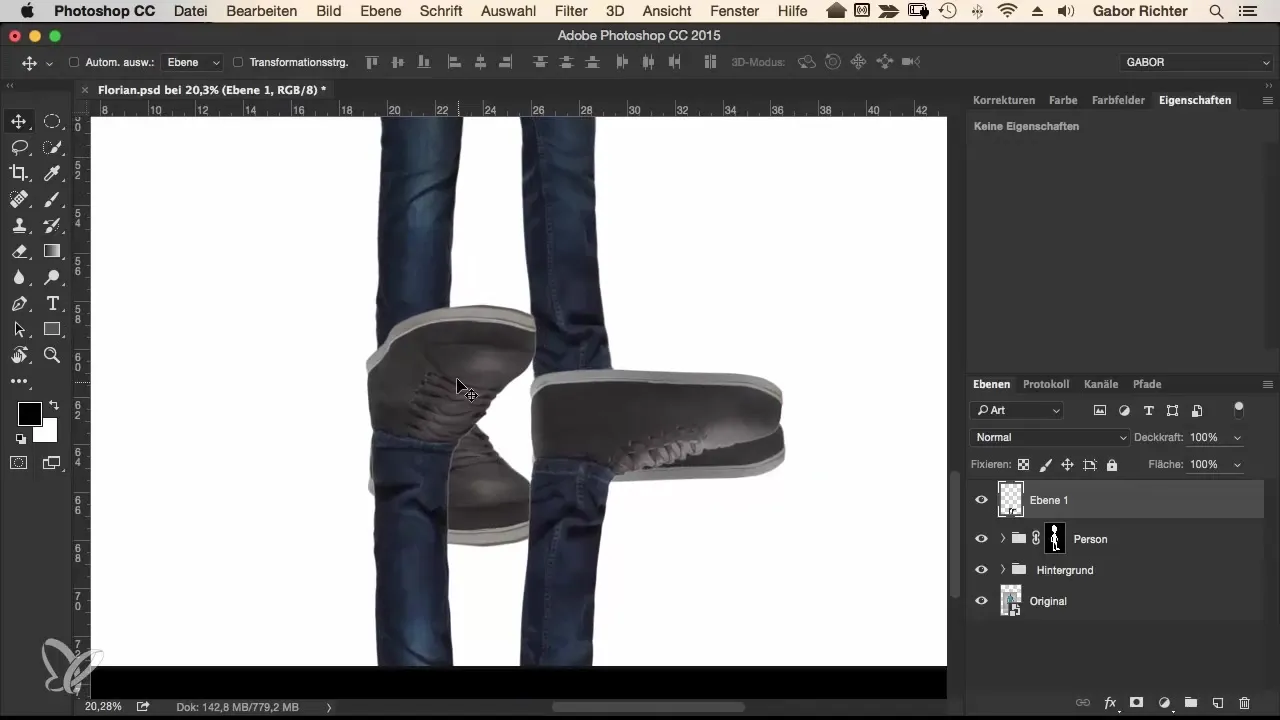Open the Art layer filter dropdown

pyautogui.click(x=1018, y=410)
